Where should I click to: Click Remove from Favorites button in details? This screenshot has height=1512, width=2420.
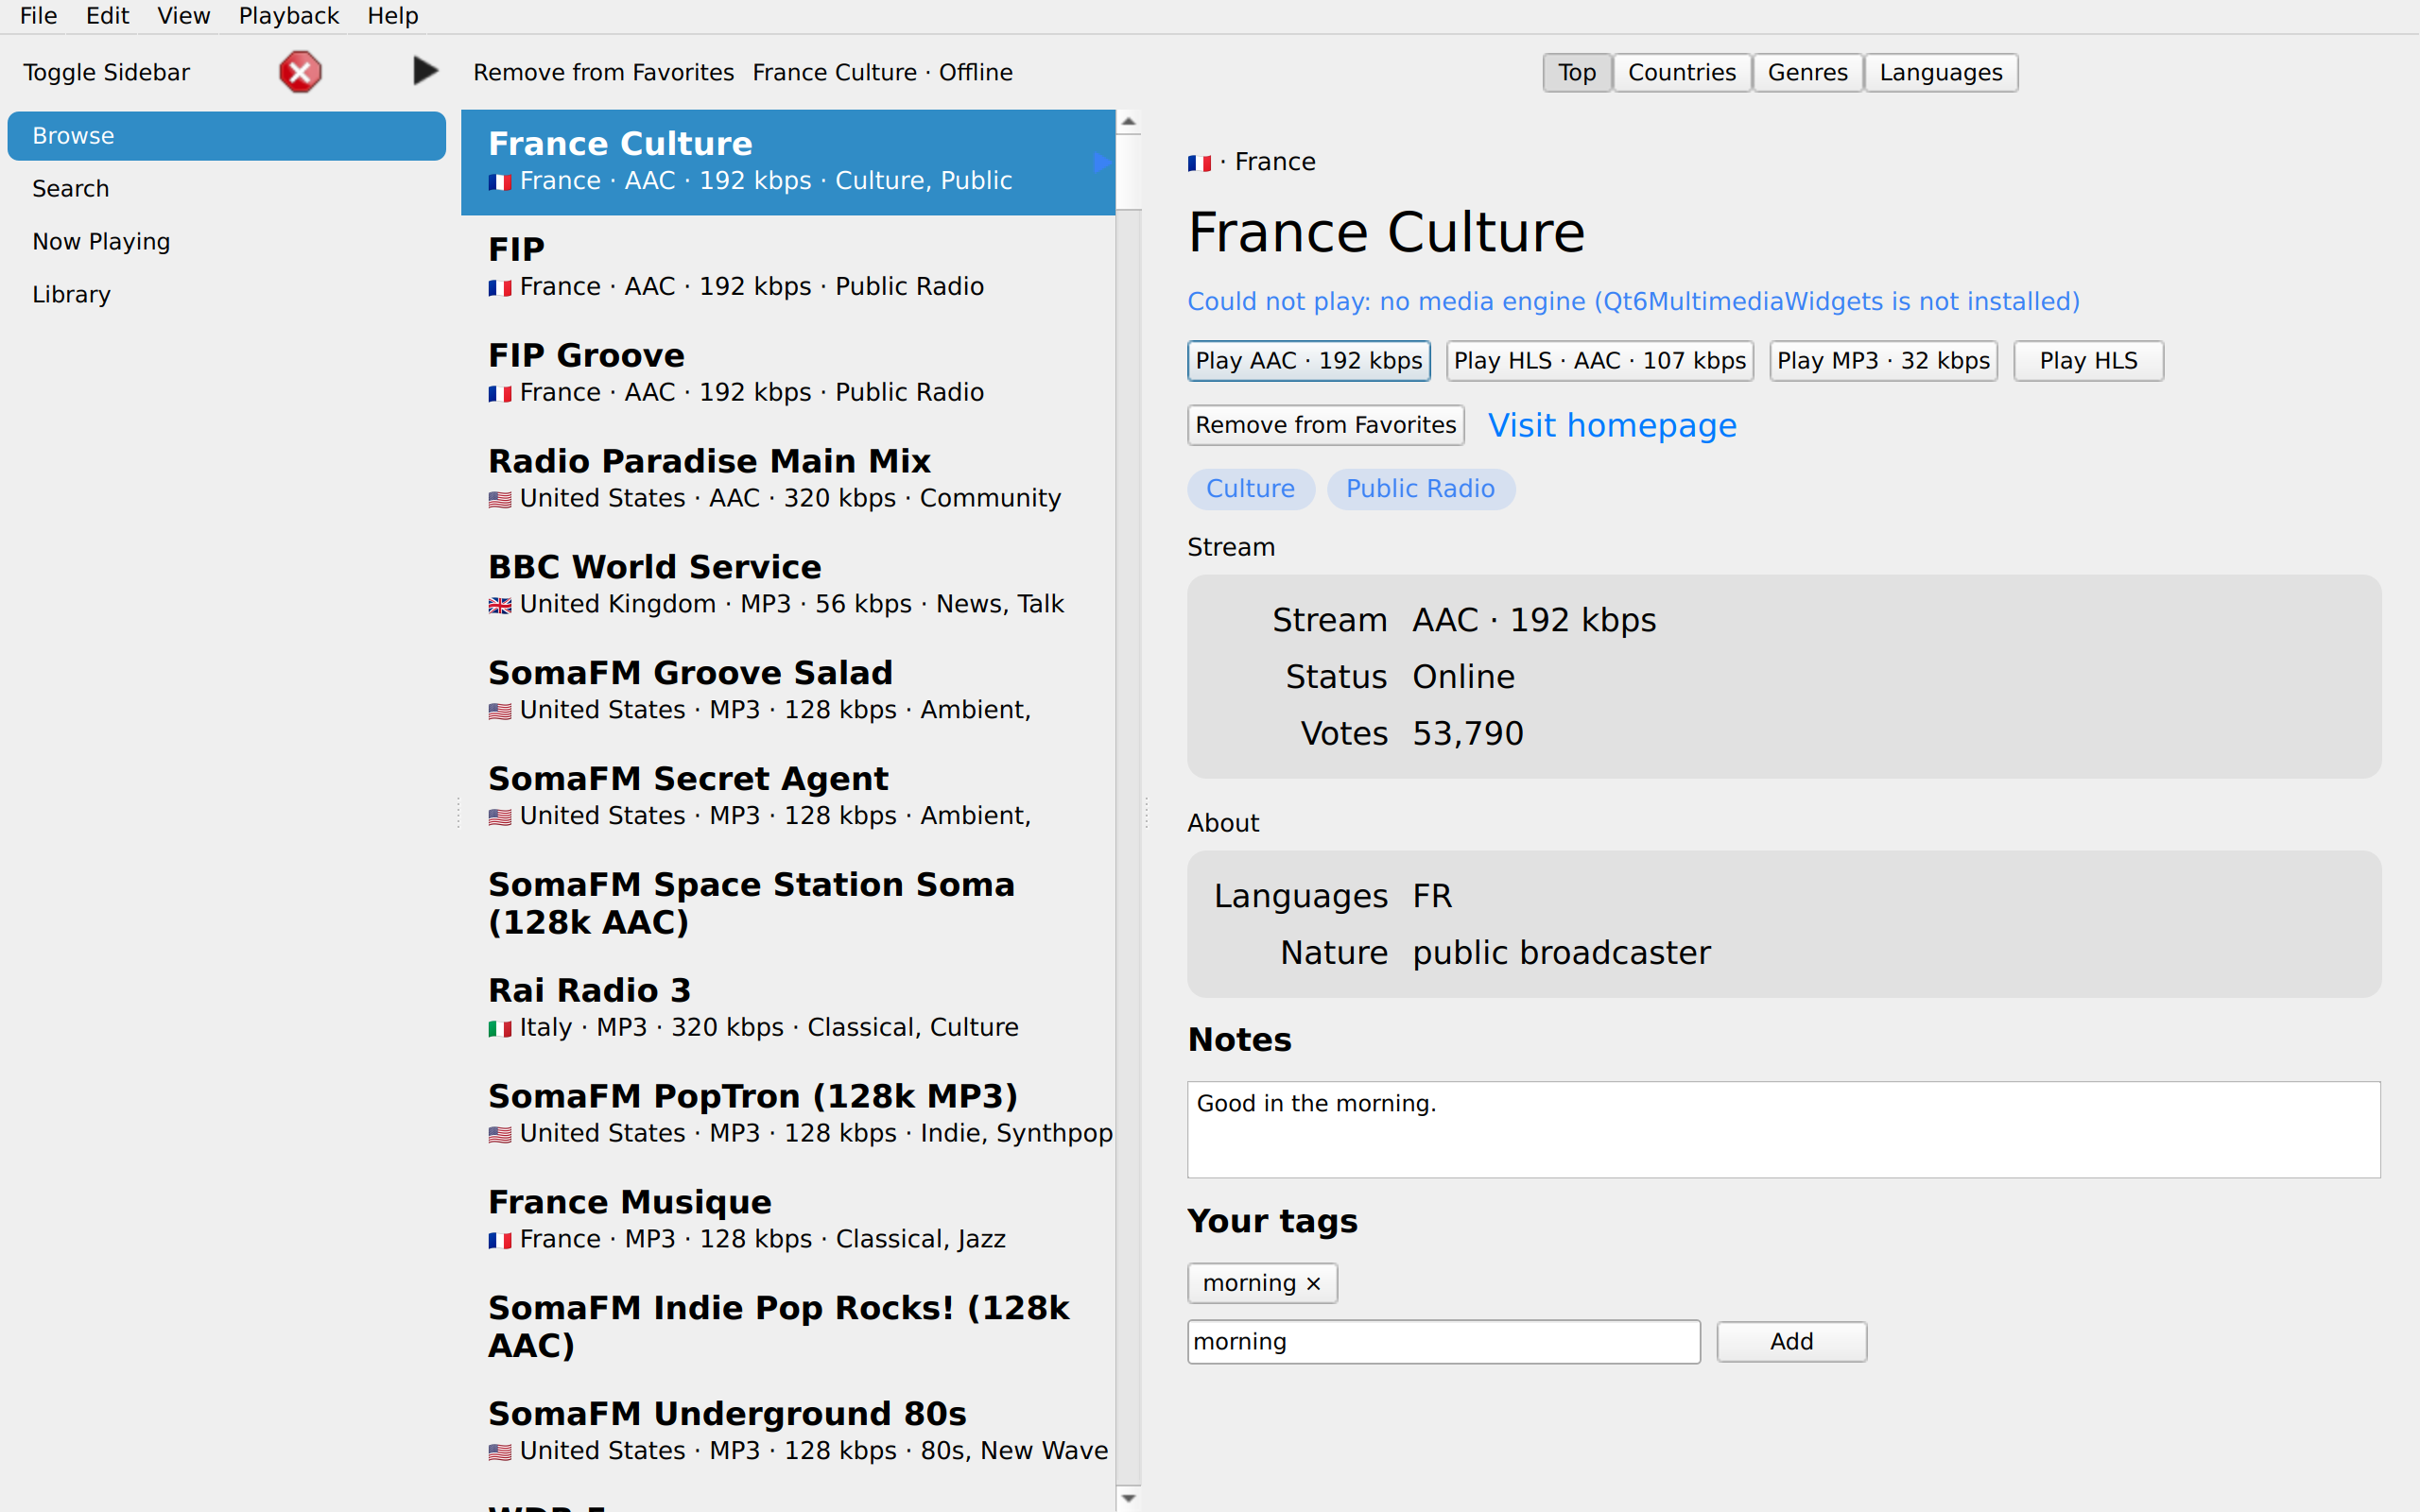1325,425
